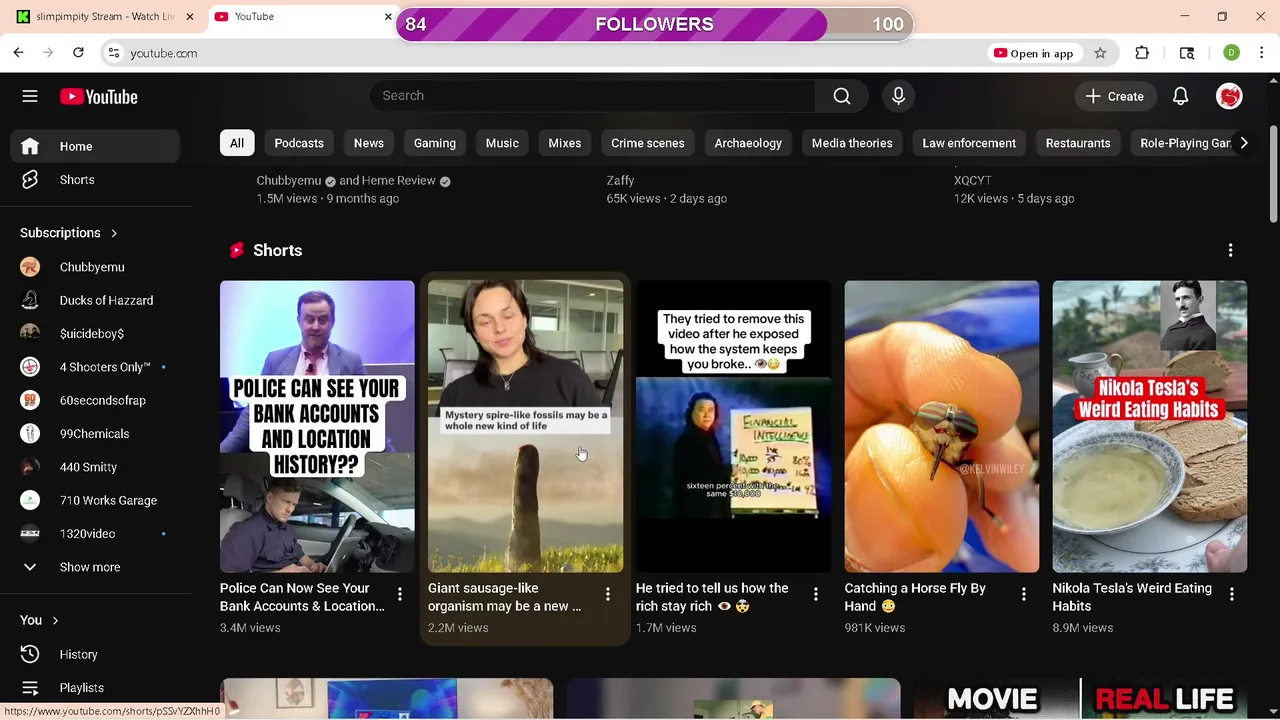Image resolution: width=1280 pixels, height=720 pixels.
Task: Select the Crime scenes chip
Action: tap(648, 143)
